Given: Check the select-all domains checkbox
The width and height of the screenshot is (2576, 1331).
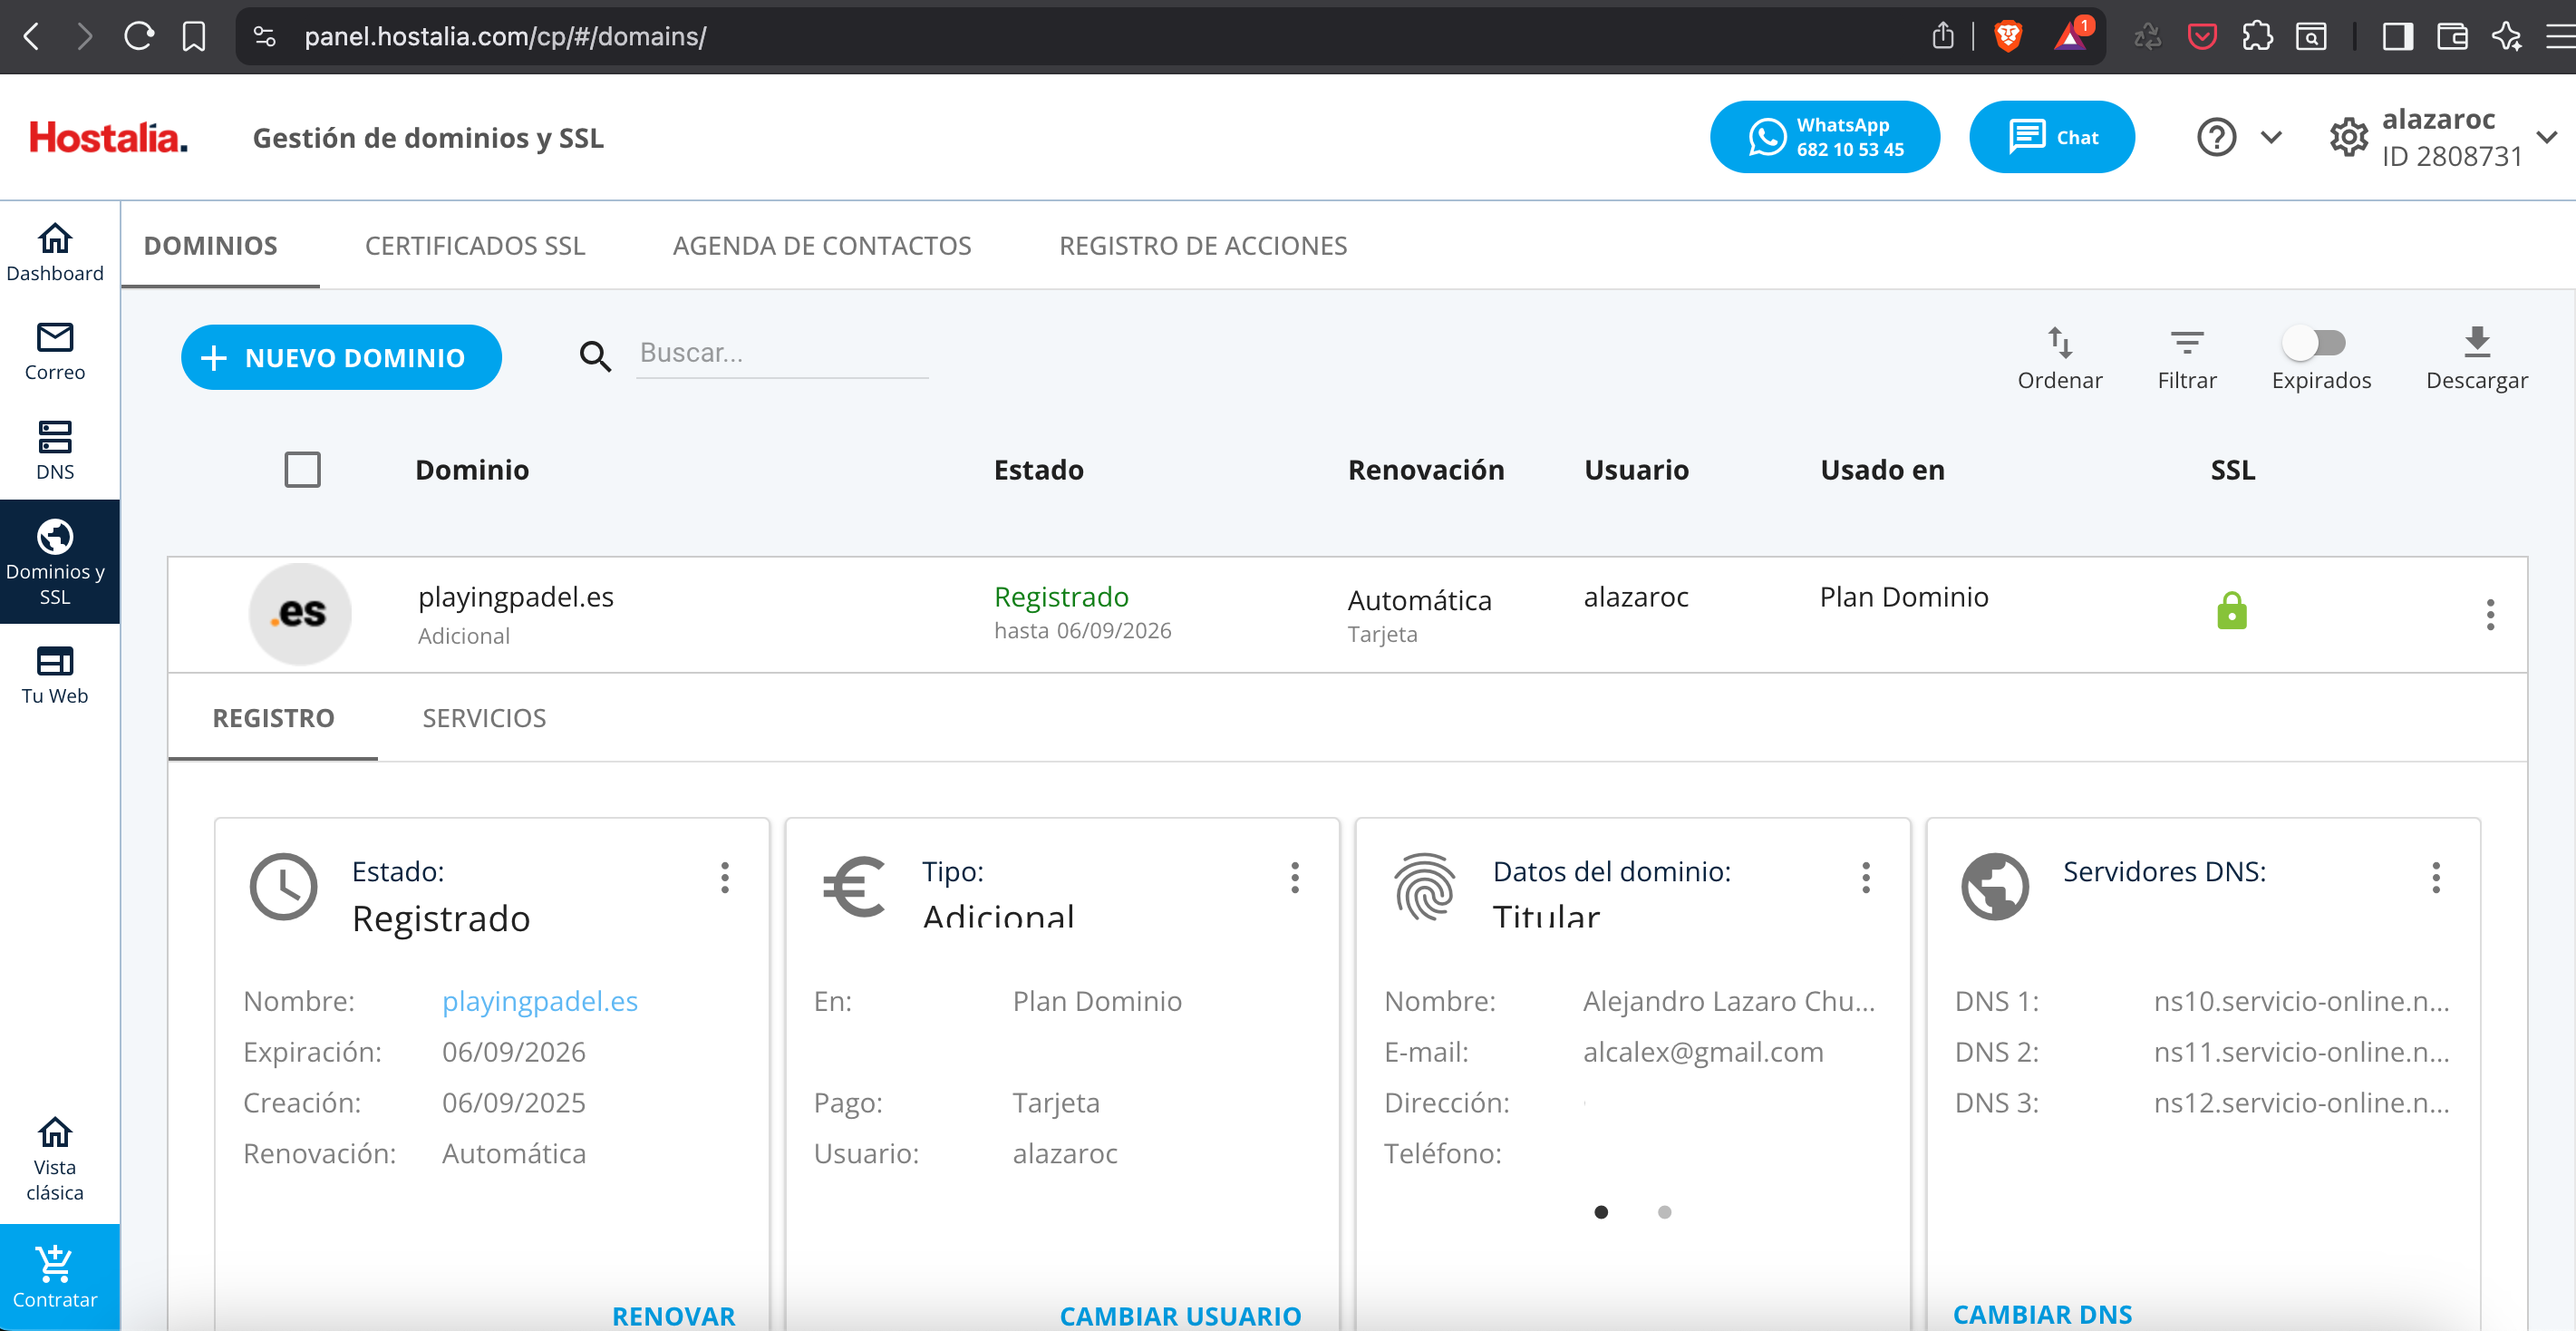Looking at the screenshot, I should (x=302, y=469).
